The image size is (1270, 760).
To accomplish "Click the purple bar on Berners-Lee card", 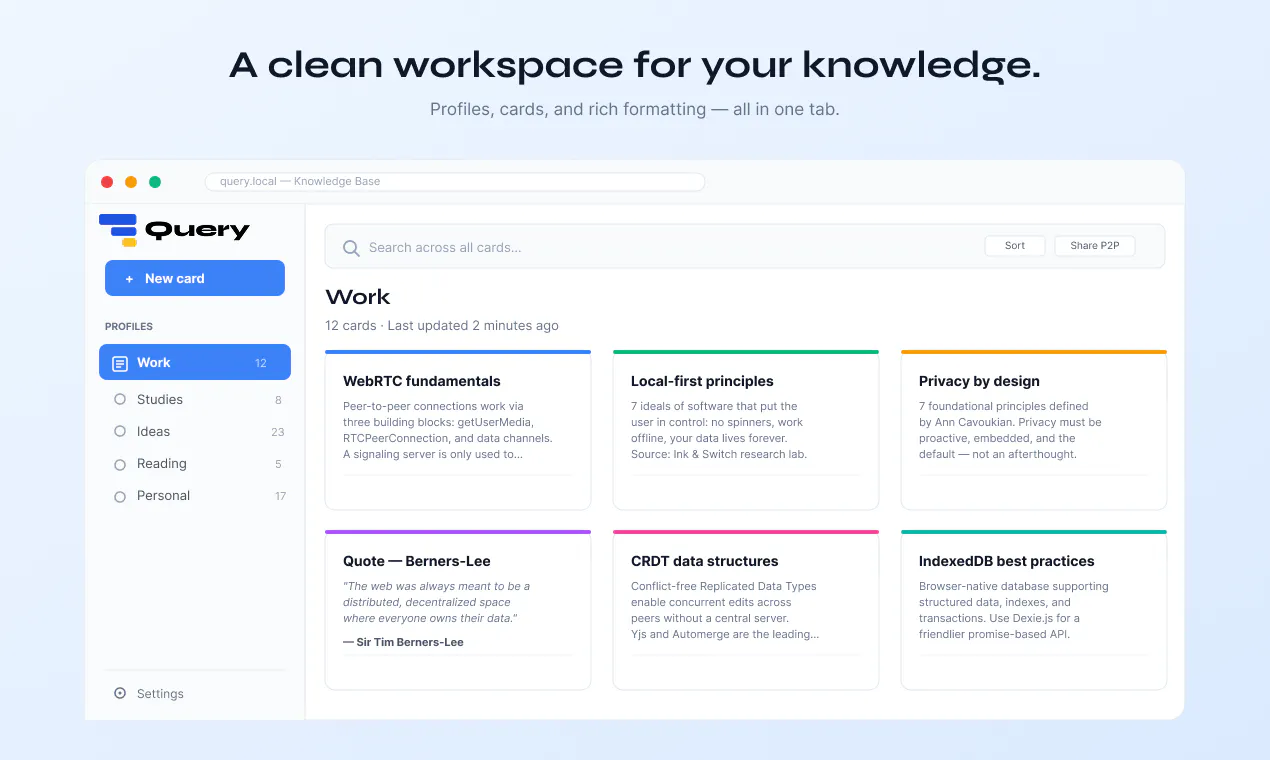I will 458,532.
